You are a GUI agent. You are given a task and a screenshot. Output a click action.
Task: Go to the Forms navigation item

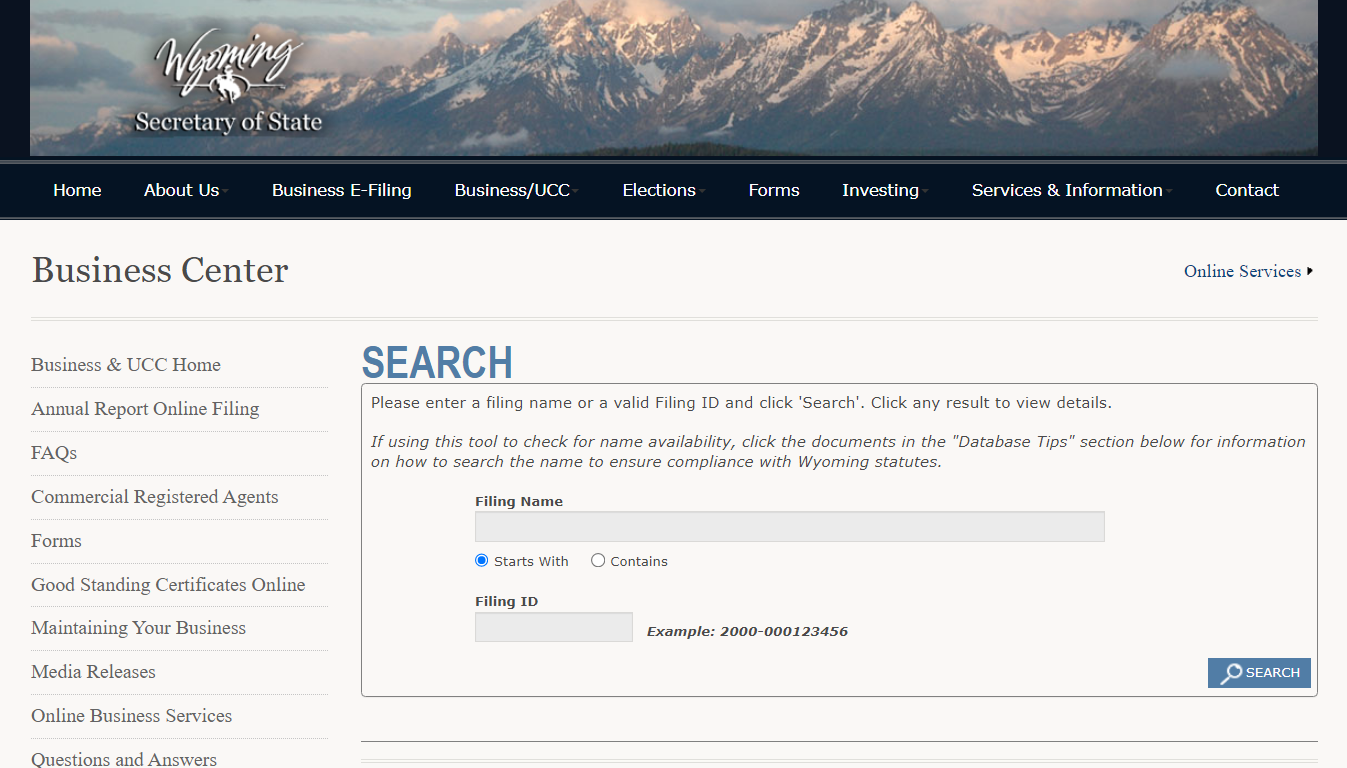(774, 190)
